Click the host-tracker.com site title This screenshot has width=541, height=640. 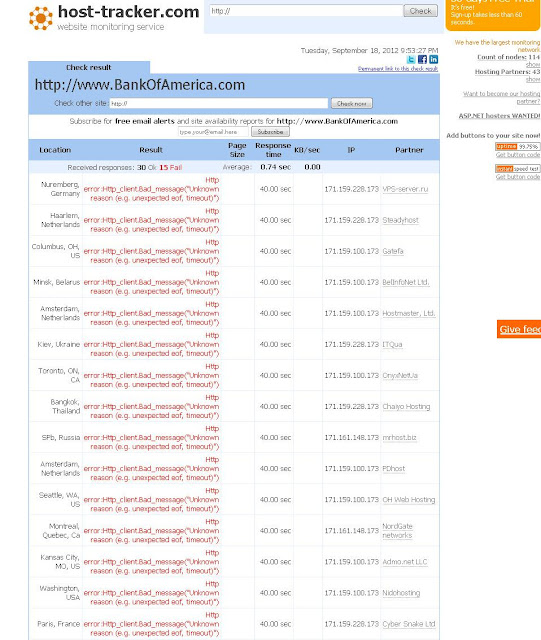(x=128, y=12)
